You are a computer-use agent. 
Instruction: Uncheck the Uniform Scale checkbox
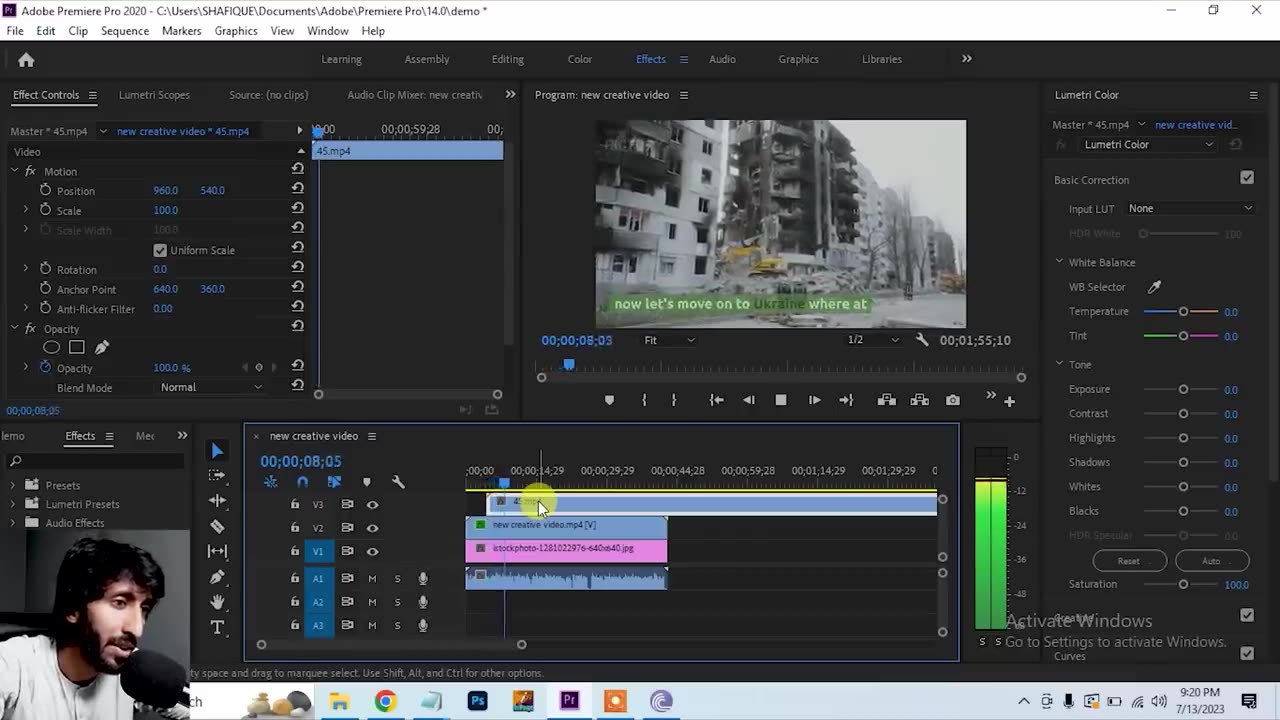[160, 250]
